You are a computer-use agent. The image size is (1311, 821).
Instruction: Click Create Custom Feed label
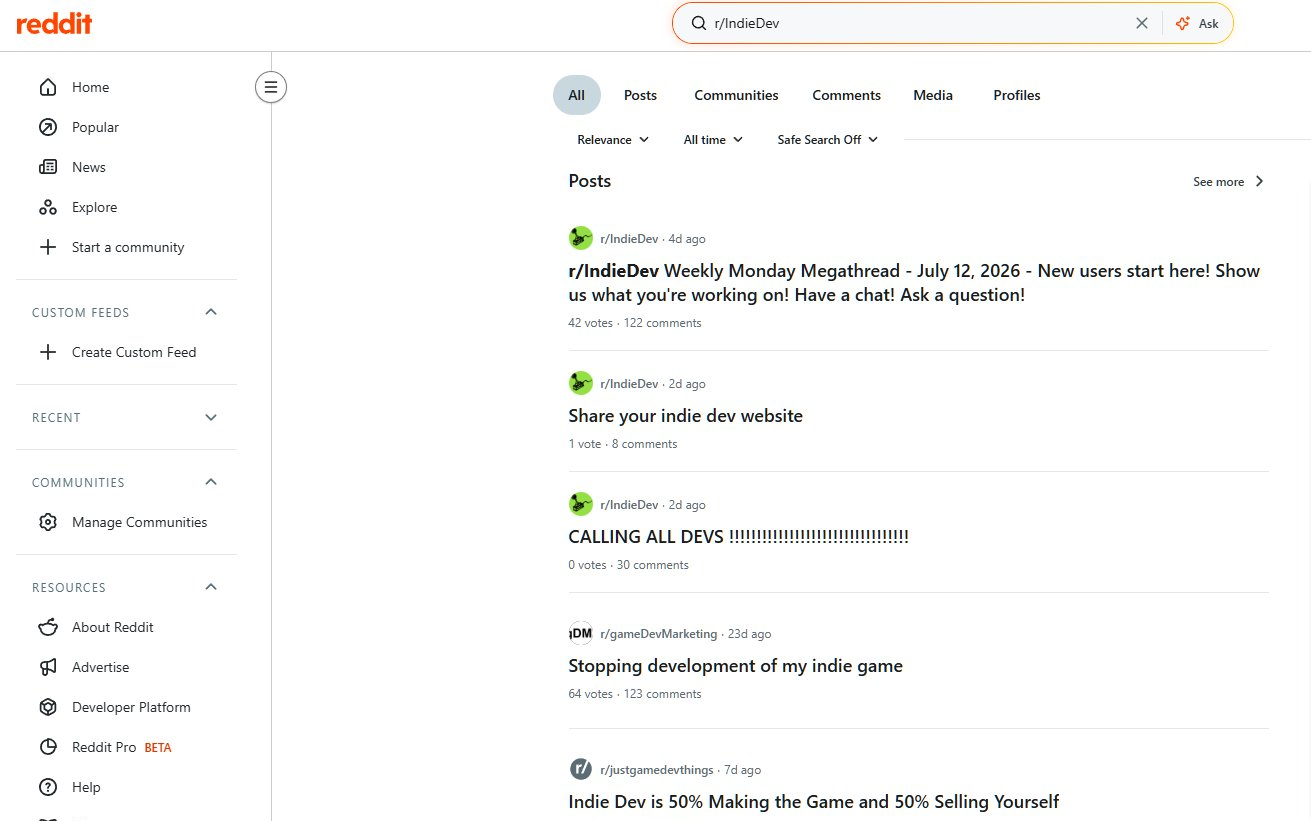point(134,352)
